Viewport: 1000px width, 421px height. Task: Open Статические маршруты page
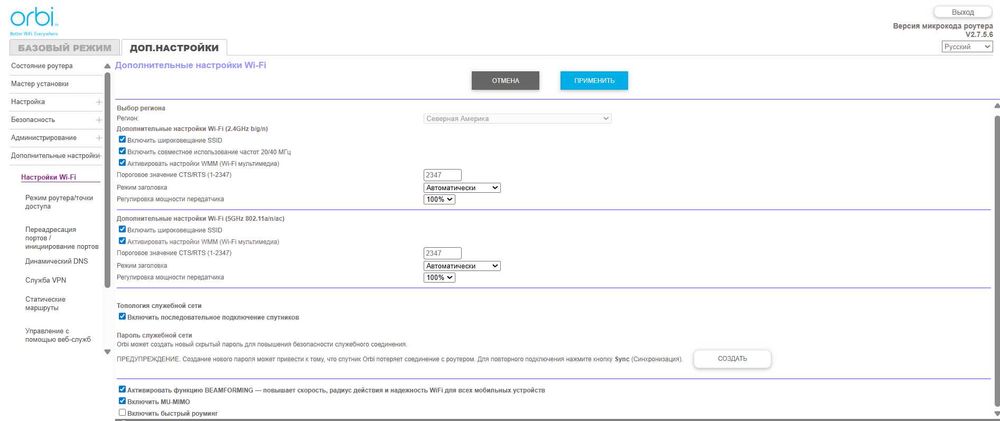pos(45,304)
